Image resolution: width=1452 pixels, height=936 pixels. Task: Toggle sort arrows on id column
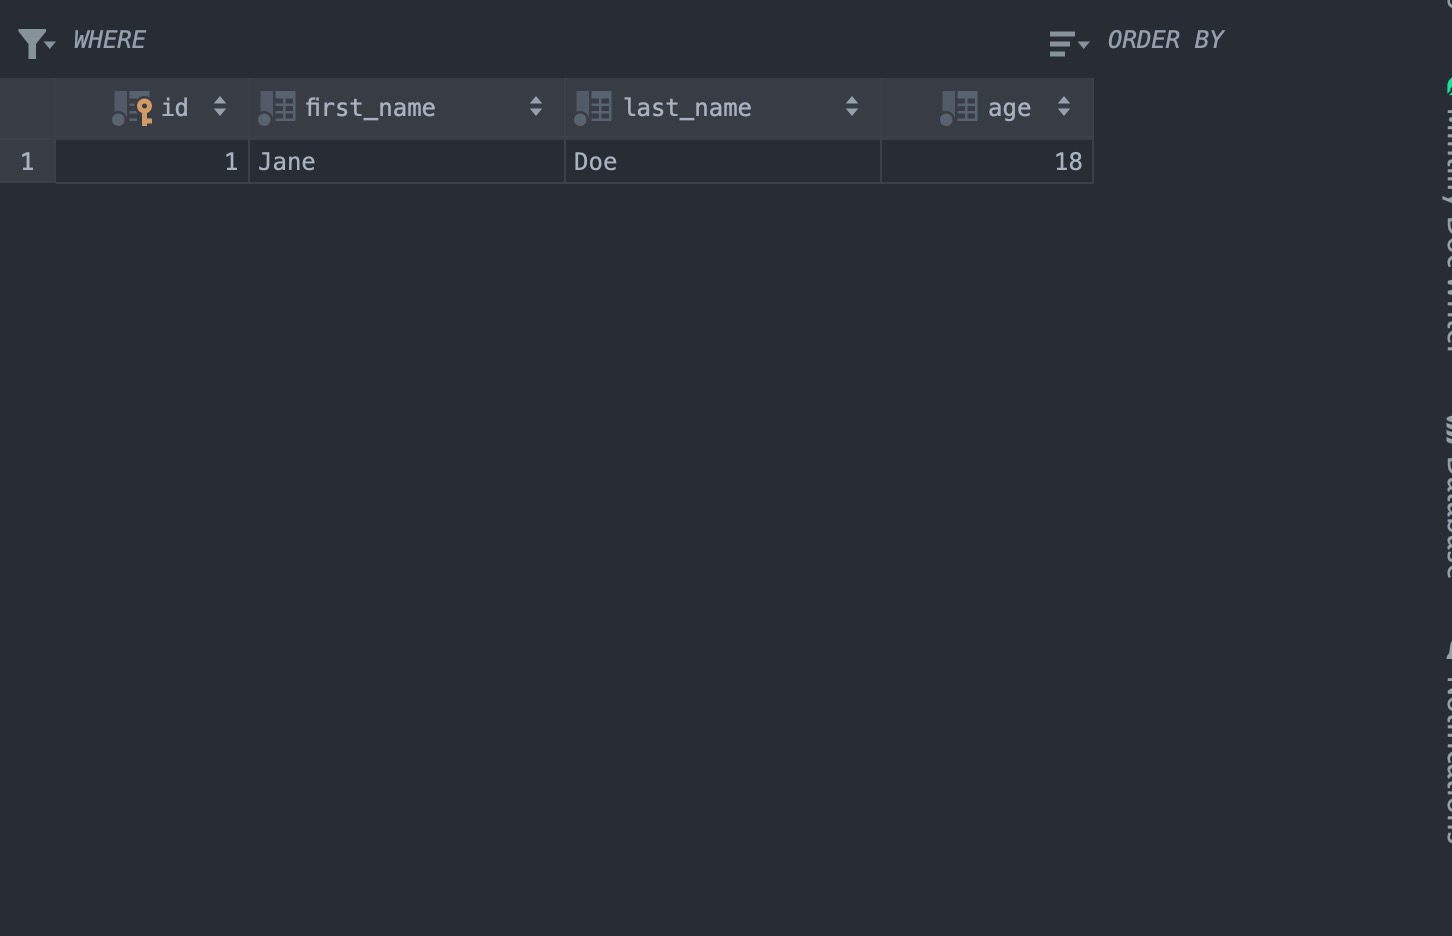coord(220,107)
